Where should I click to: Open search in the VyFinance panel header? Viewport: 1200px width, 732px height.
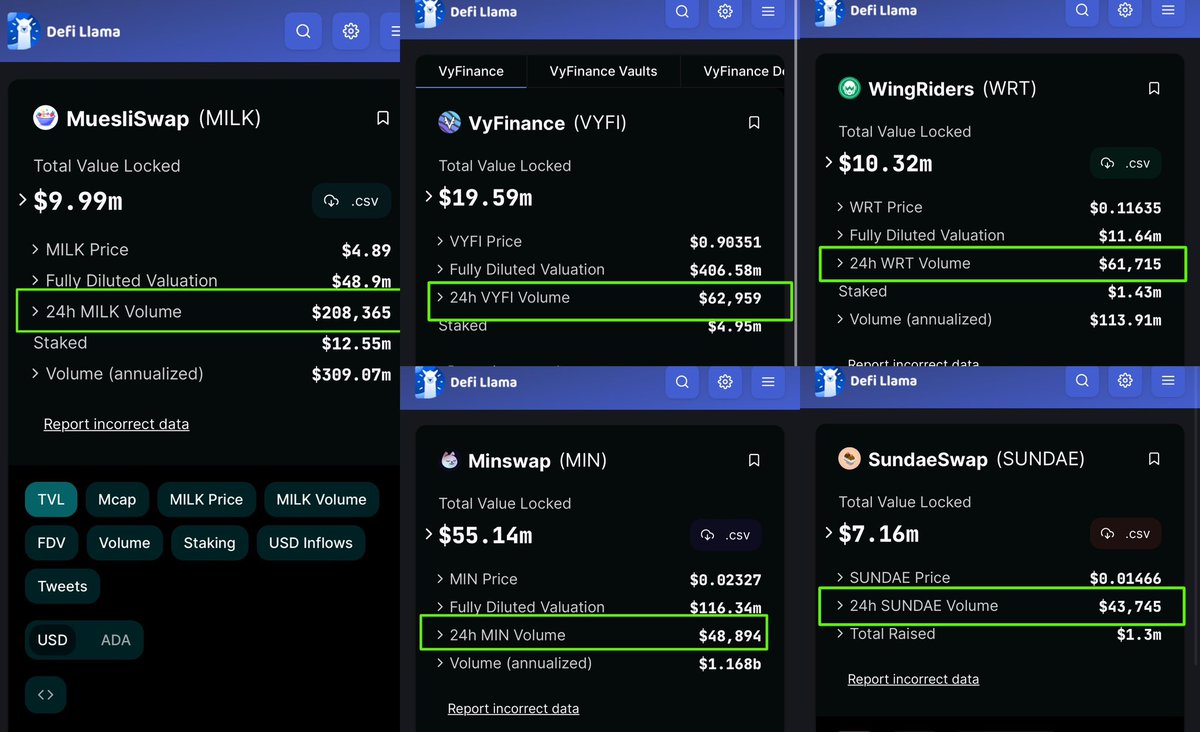(682, 12)
